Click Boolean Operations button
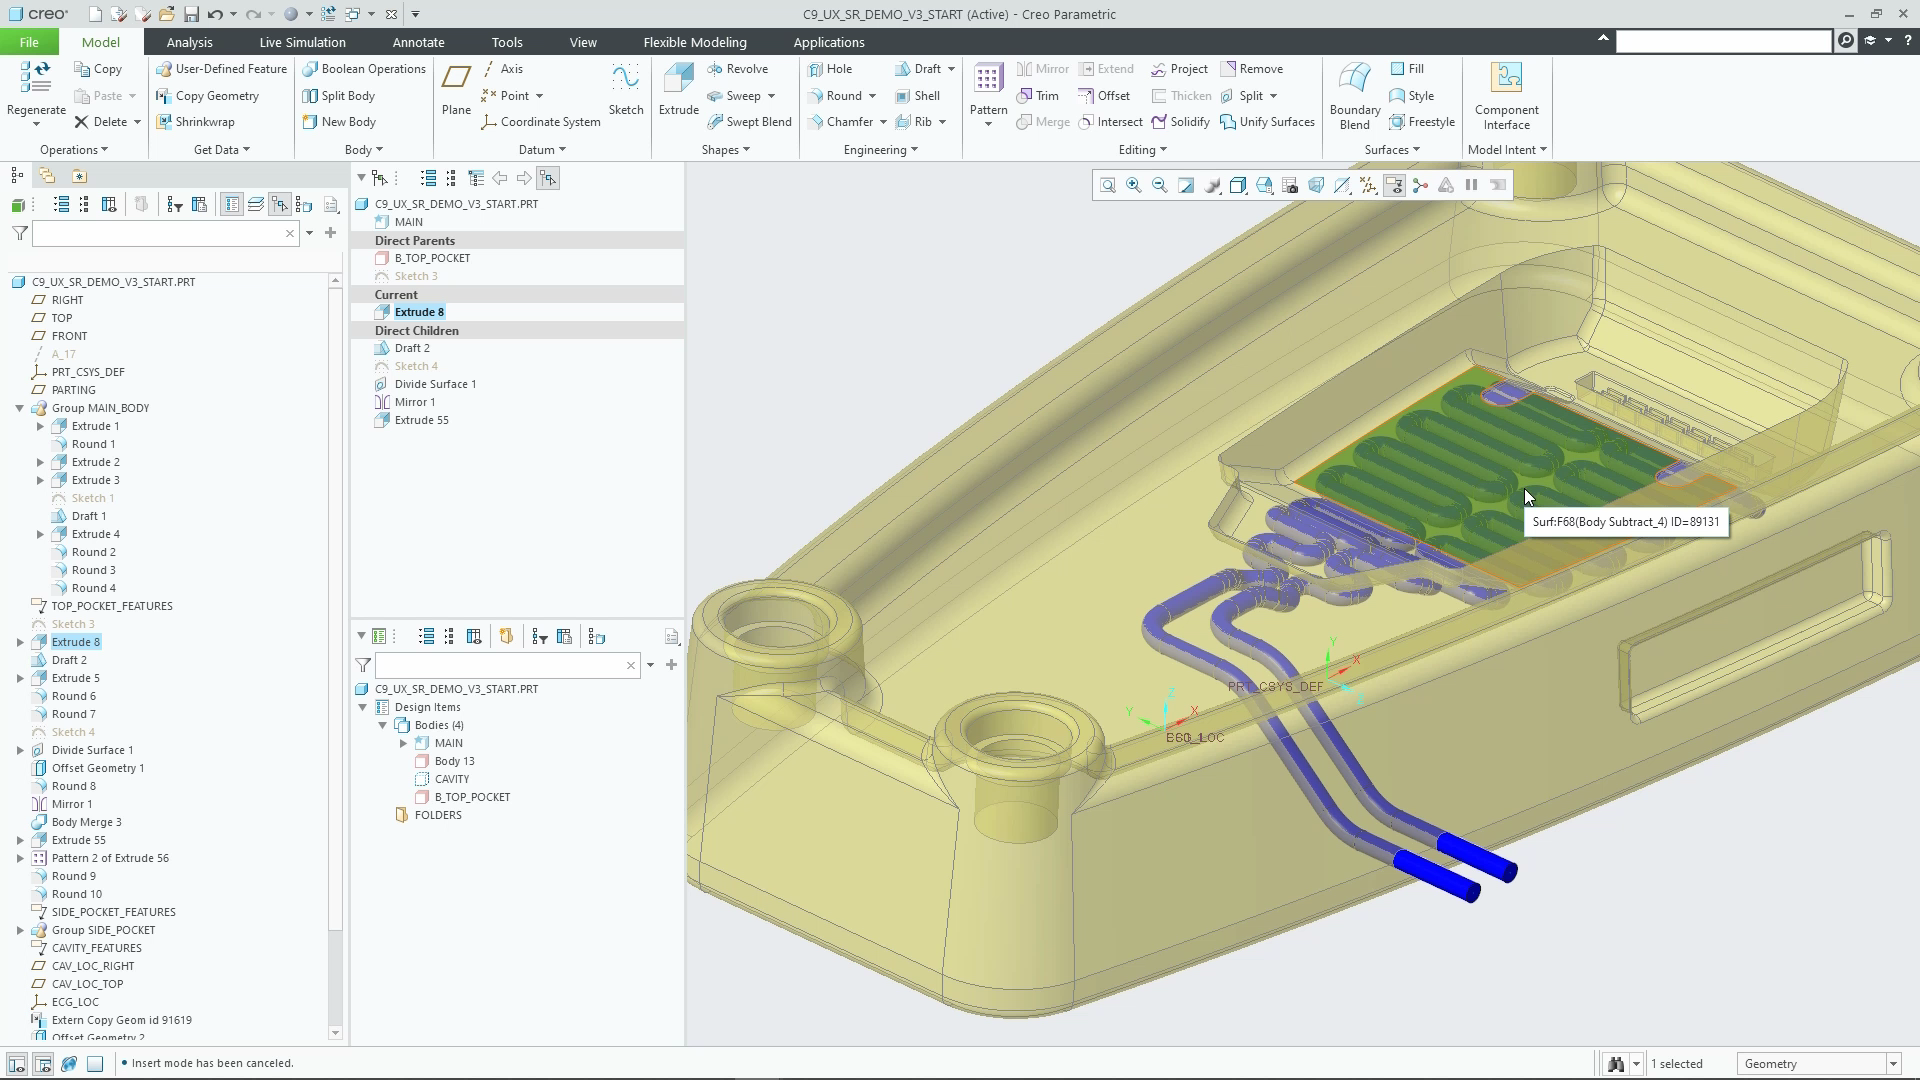 364,69
